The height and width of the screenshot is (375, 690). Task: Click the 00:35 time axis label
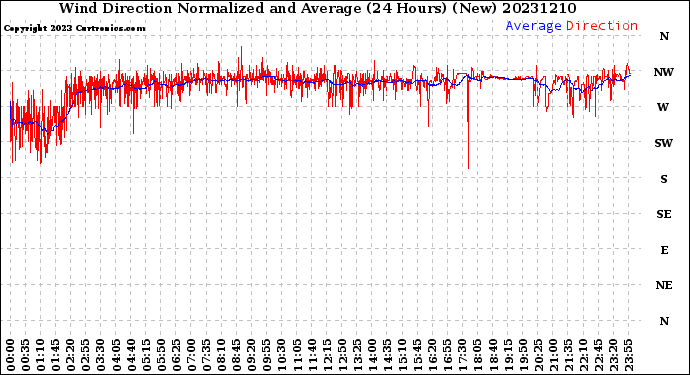tap(26, 355)
